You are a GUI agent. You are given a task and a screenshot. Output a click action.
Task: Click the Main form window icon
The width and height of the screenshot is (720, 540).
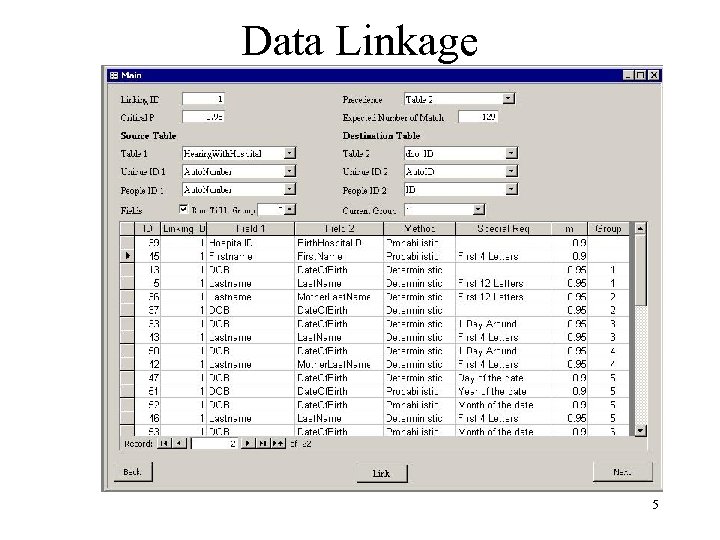pyautogui.click(x=114, y=75)
